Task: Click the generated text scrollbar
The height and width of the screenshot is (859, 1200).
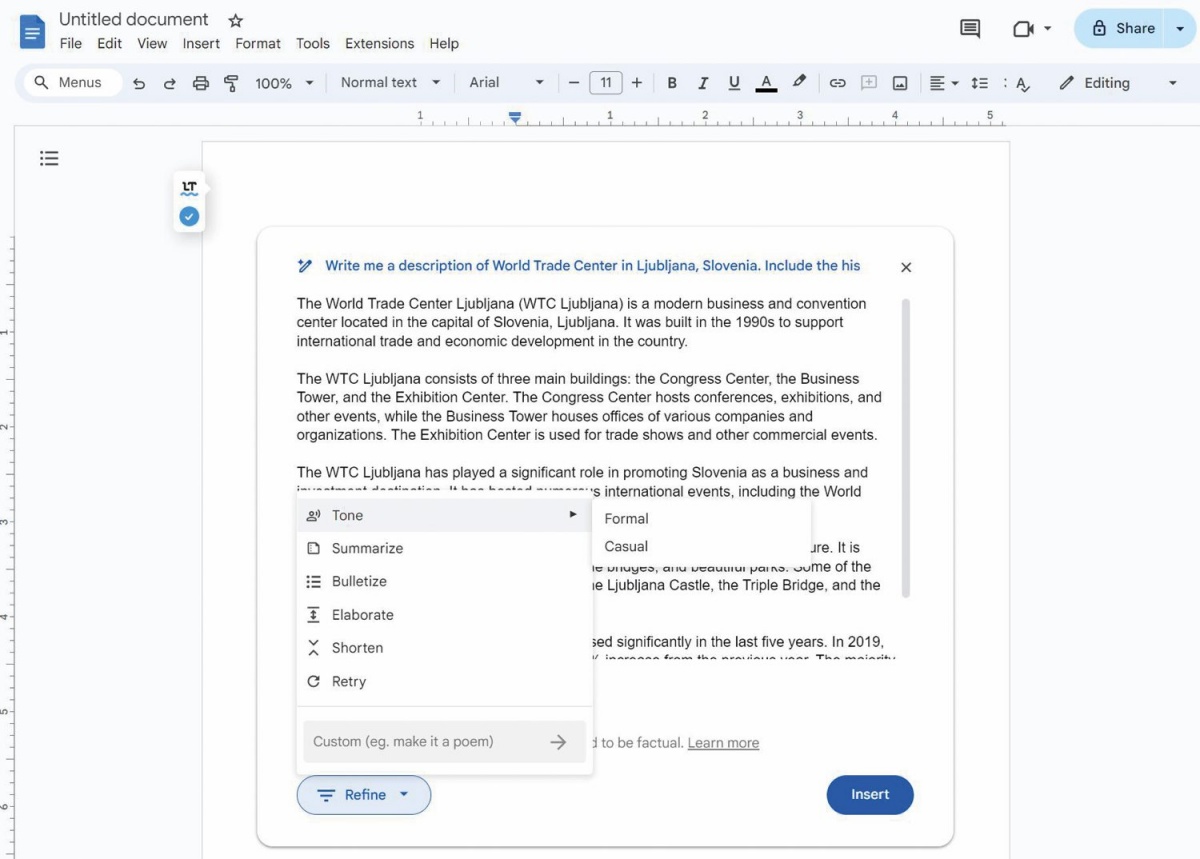Action: coord(906,448)
